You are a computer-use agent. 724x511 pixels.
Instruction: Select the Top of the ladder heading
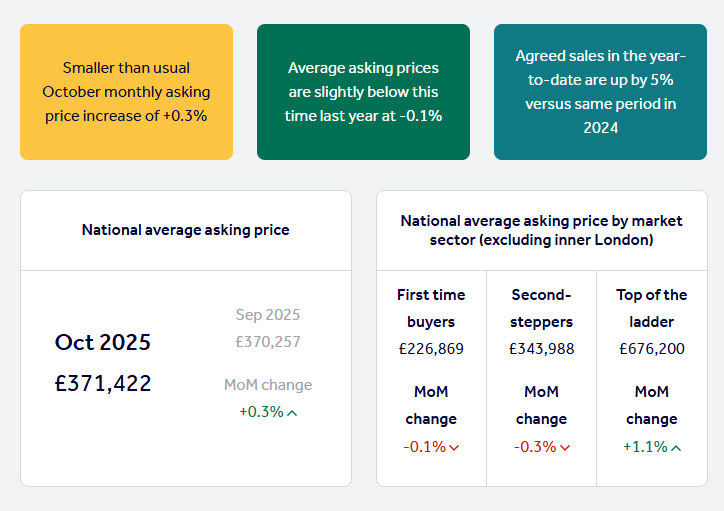coord(651,308)
